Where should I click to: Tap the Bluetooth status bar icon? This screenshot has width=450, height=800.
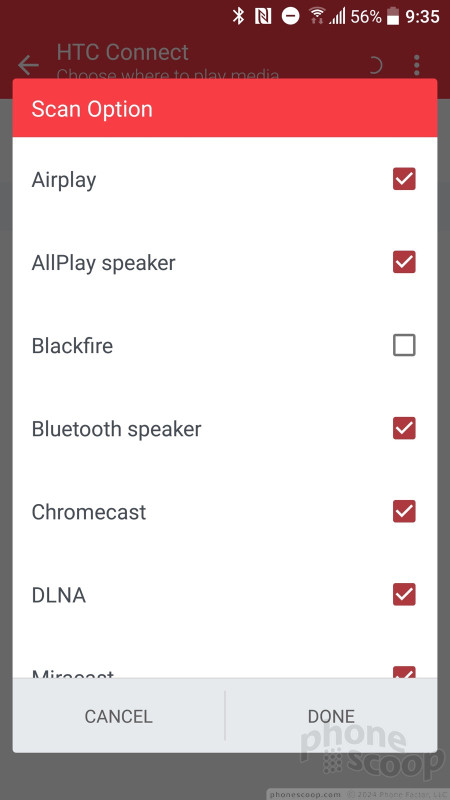pos(238,16)
